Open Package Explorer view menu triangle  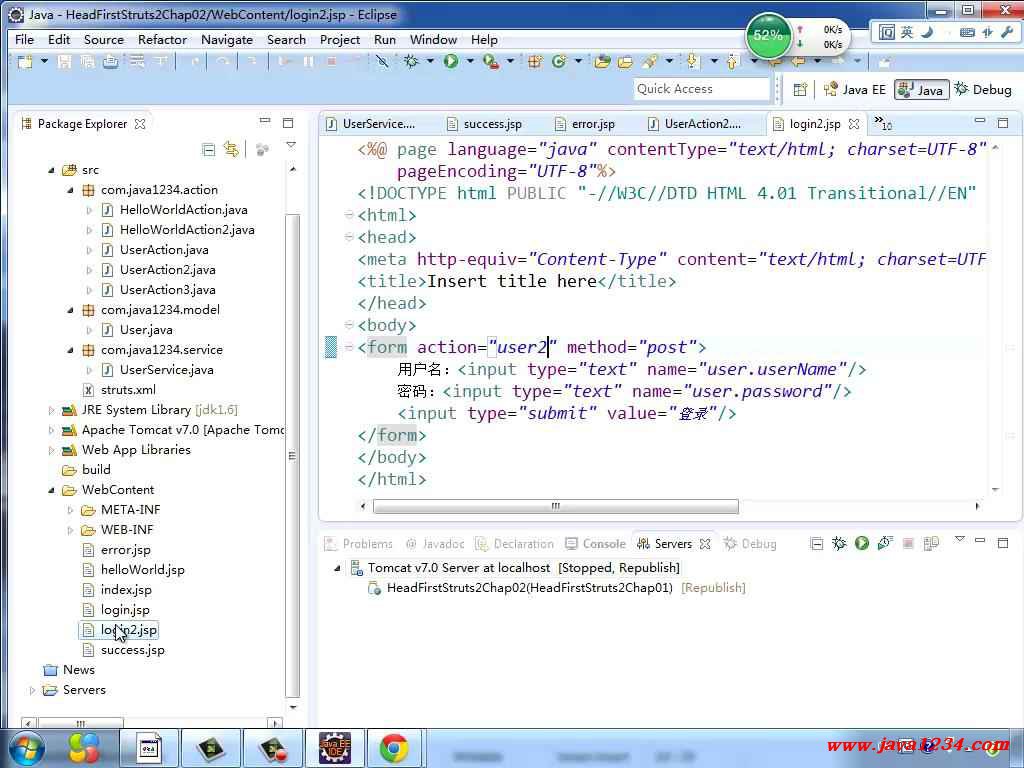tap(291, 145)
